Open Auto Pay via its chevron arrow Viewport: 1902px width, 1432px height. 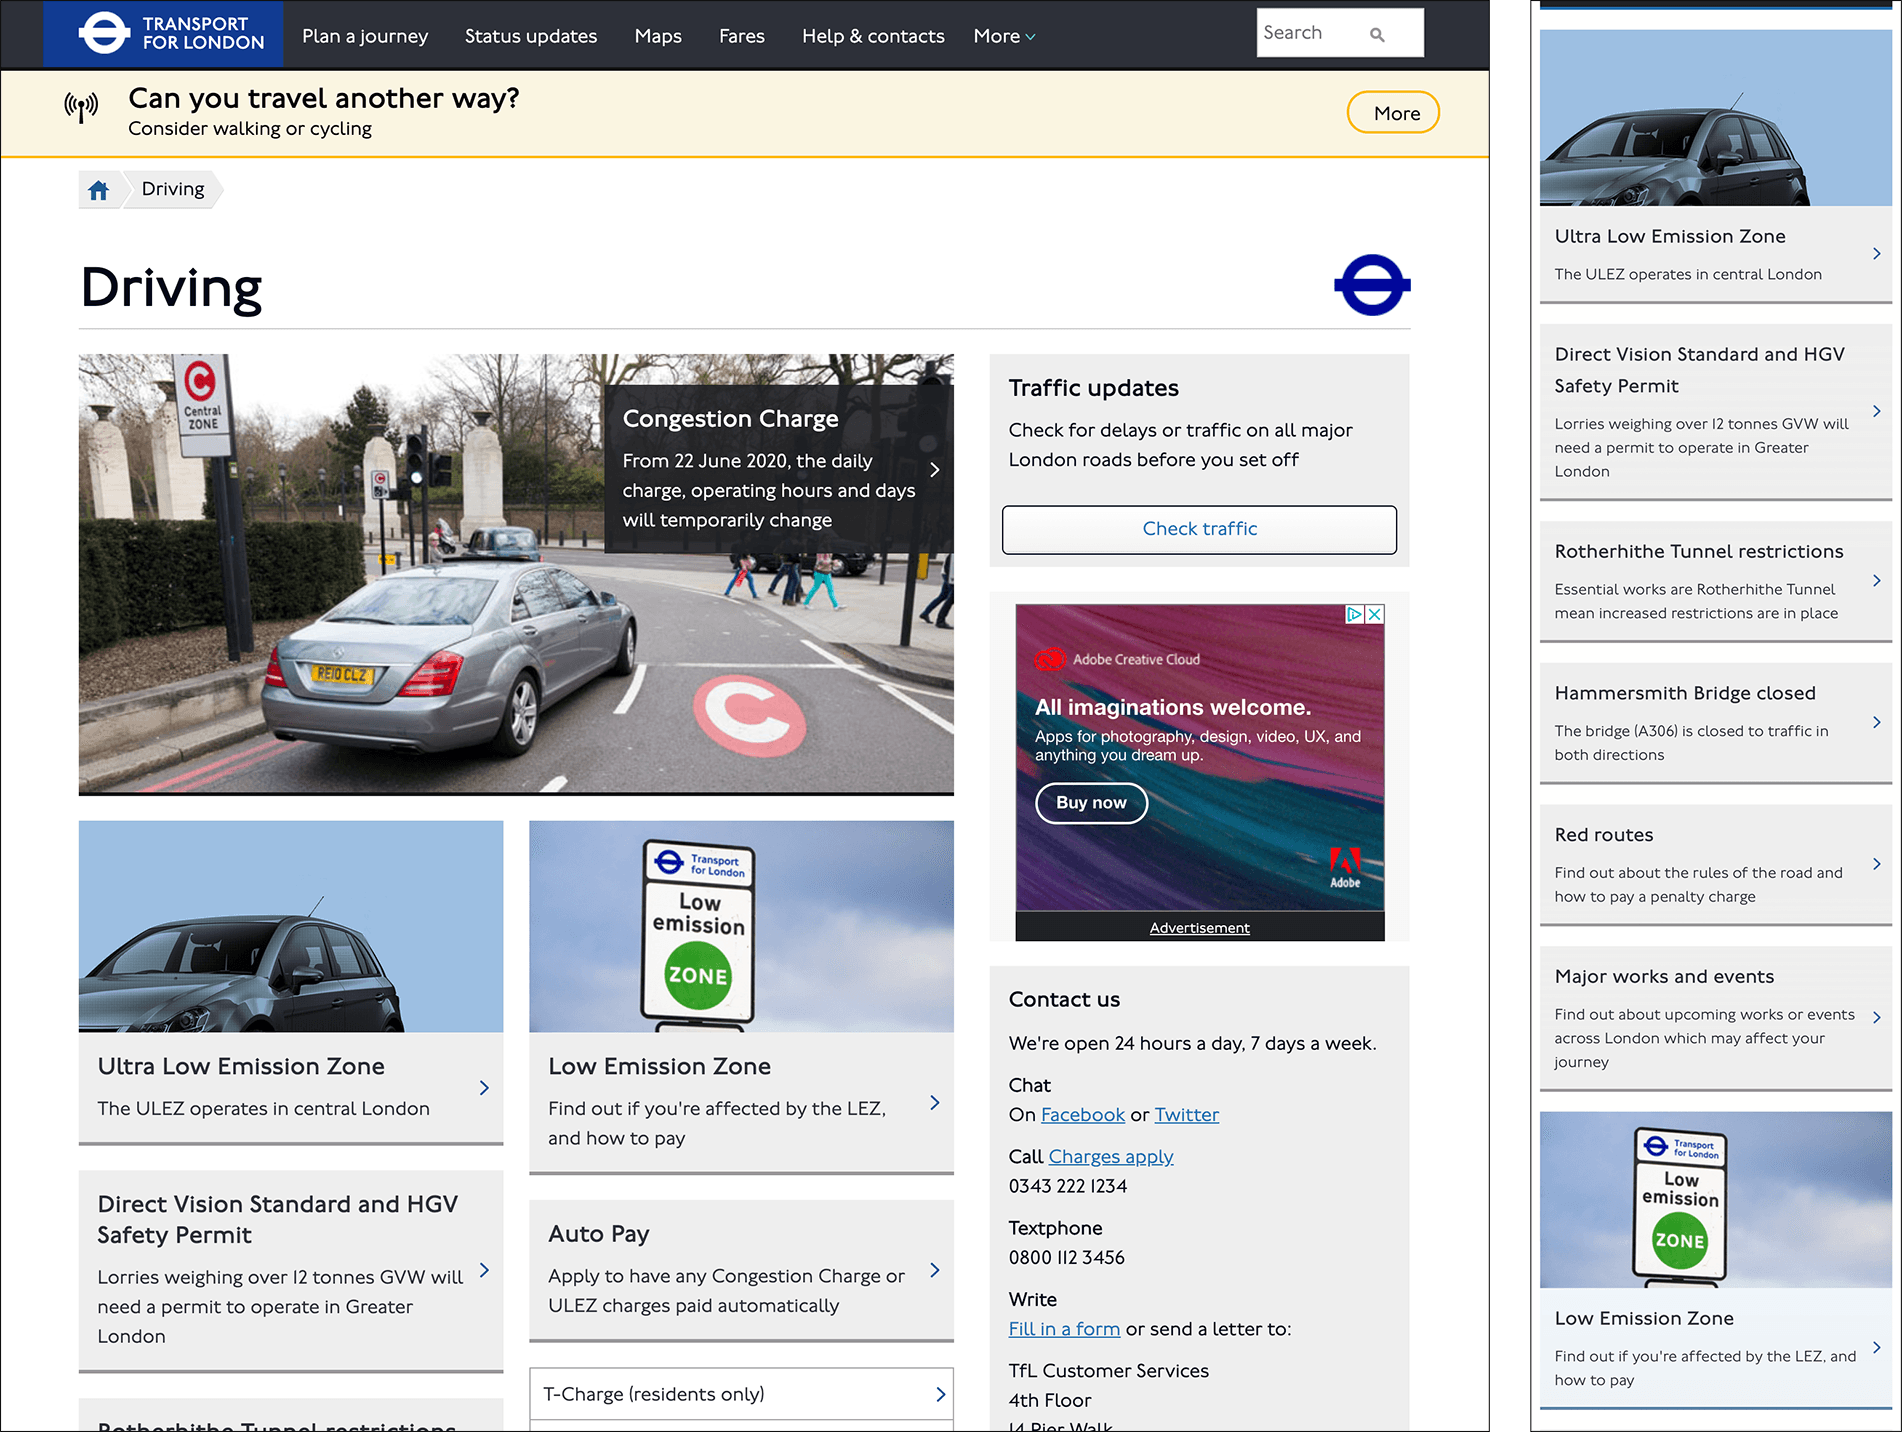tap(934, 1270)
